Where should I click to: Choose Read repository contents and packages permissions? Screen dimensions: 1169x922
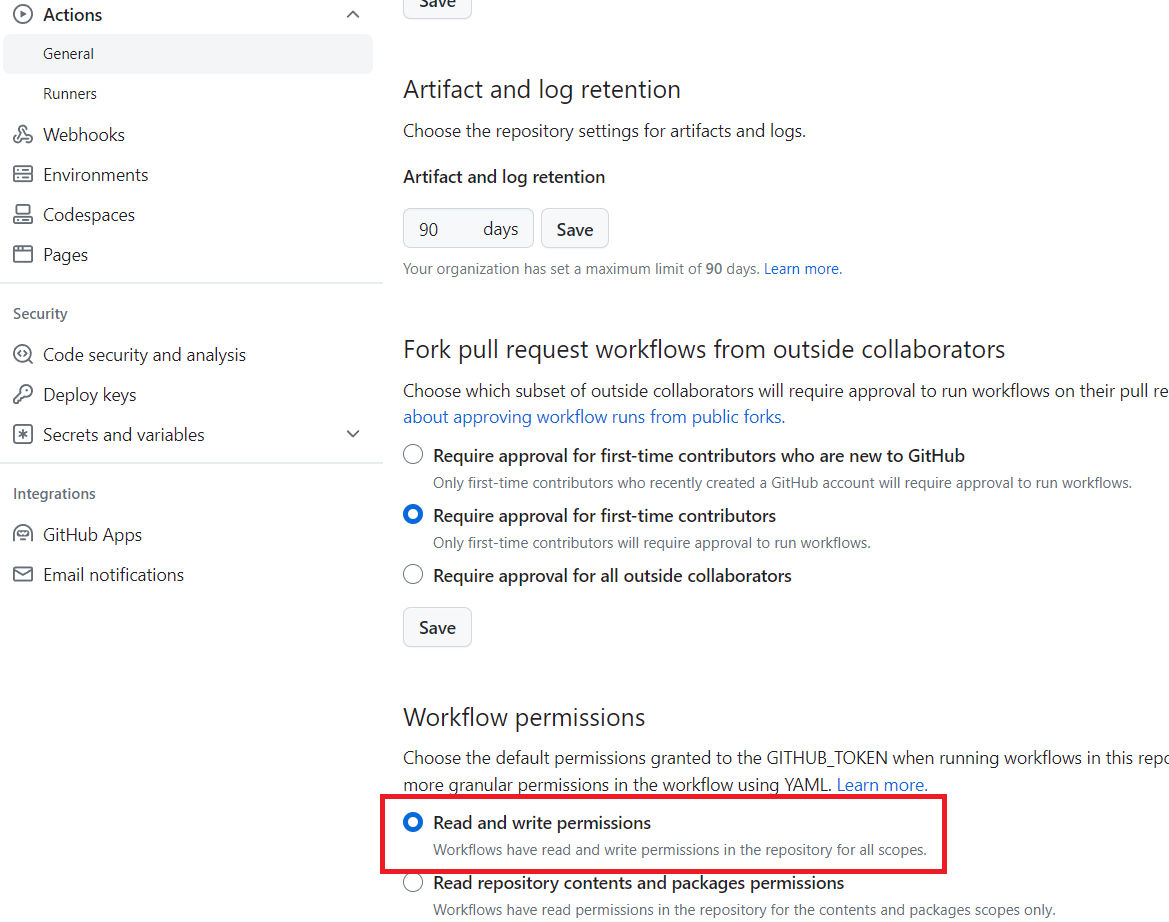coord(413,883)
